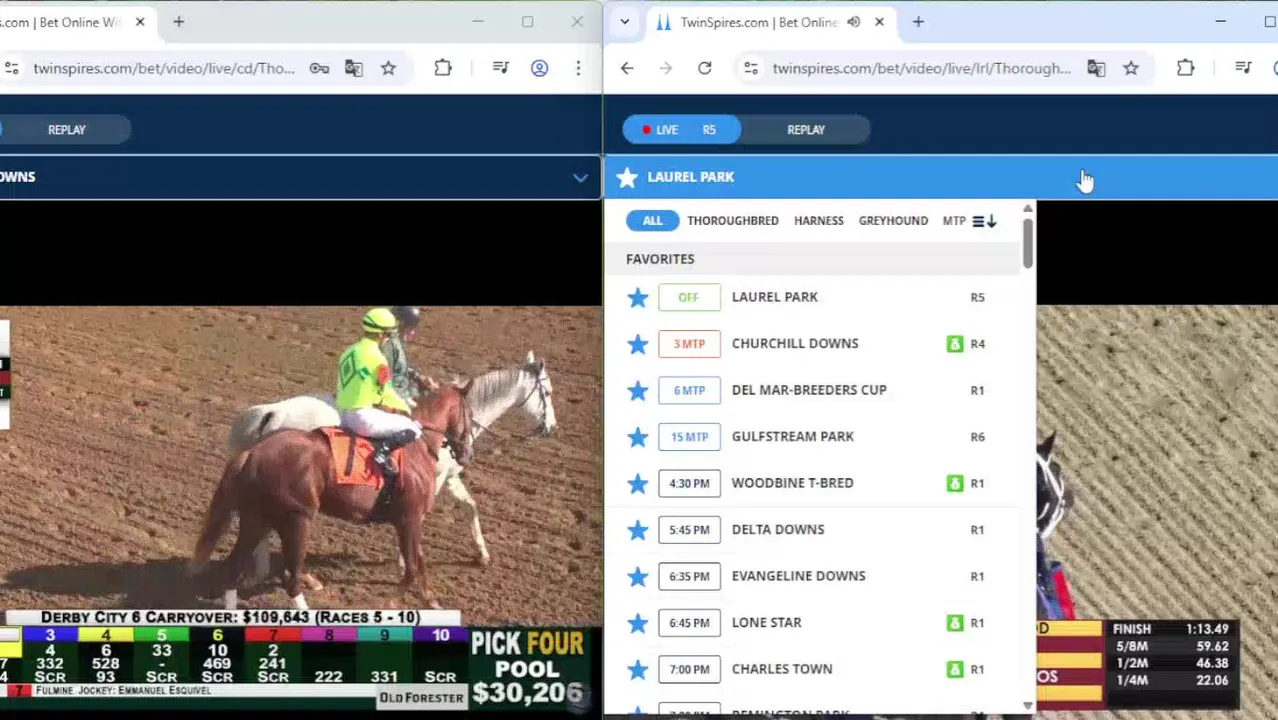This screenshot has height=720, width=1278.
Task: Open the translate icon in the right browser address bar
Action: [x=1096, y=68]
